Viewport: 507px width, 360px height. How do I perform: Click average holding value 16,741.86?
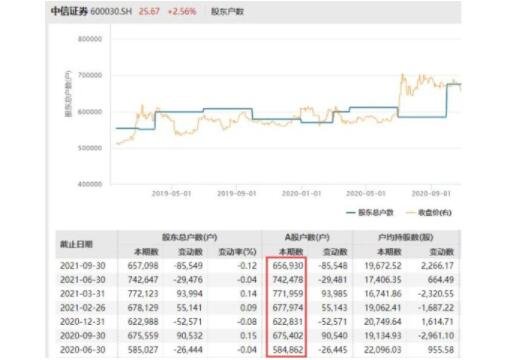coord(383,294)
